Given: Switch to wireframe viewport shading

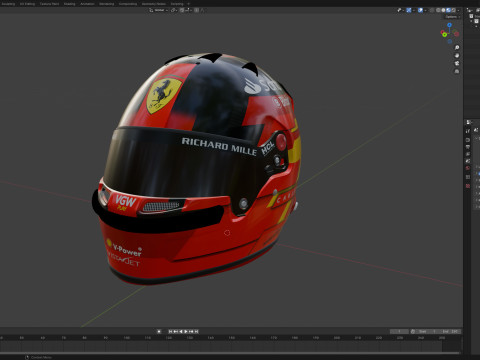Looking at the screenshot, I should coord(438,10).
